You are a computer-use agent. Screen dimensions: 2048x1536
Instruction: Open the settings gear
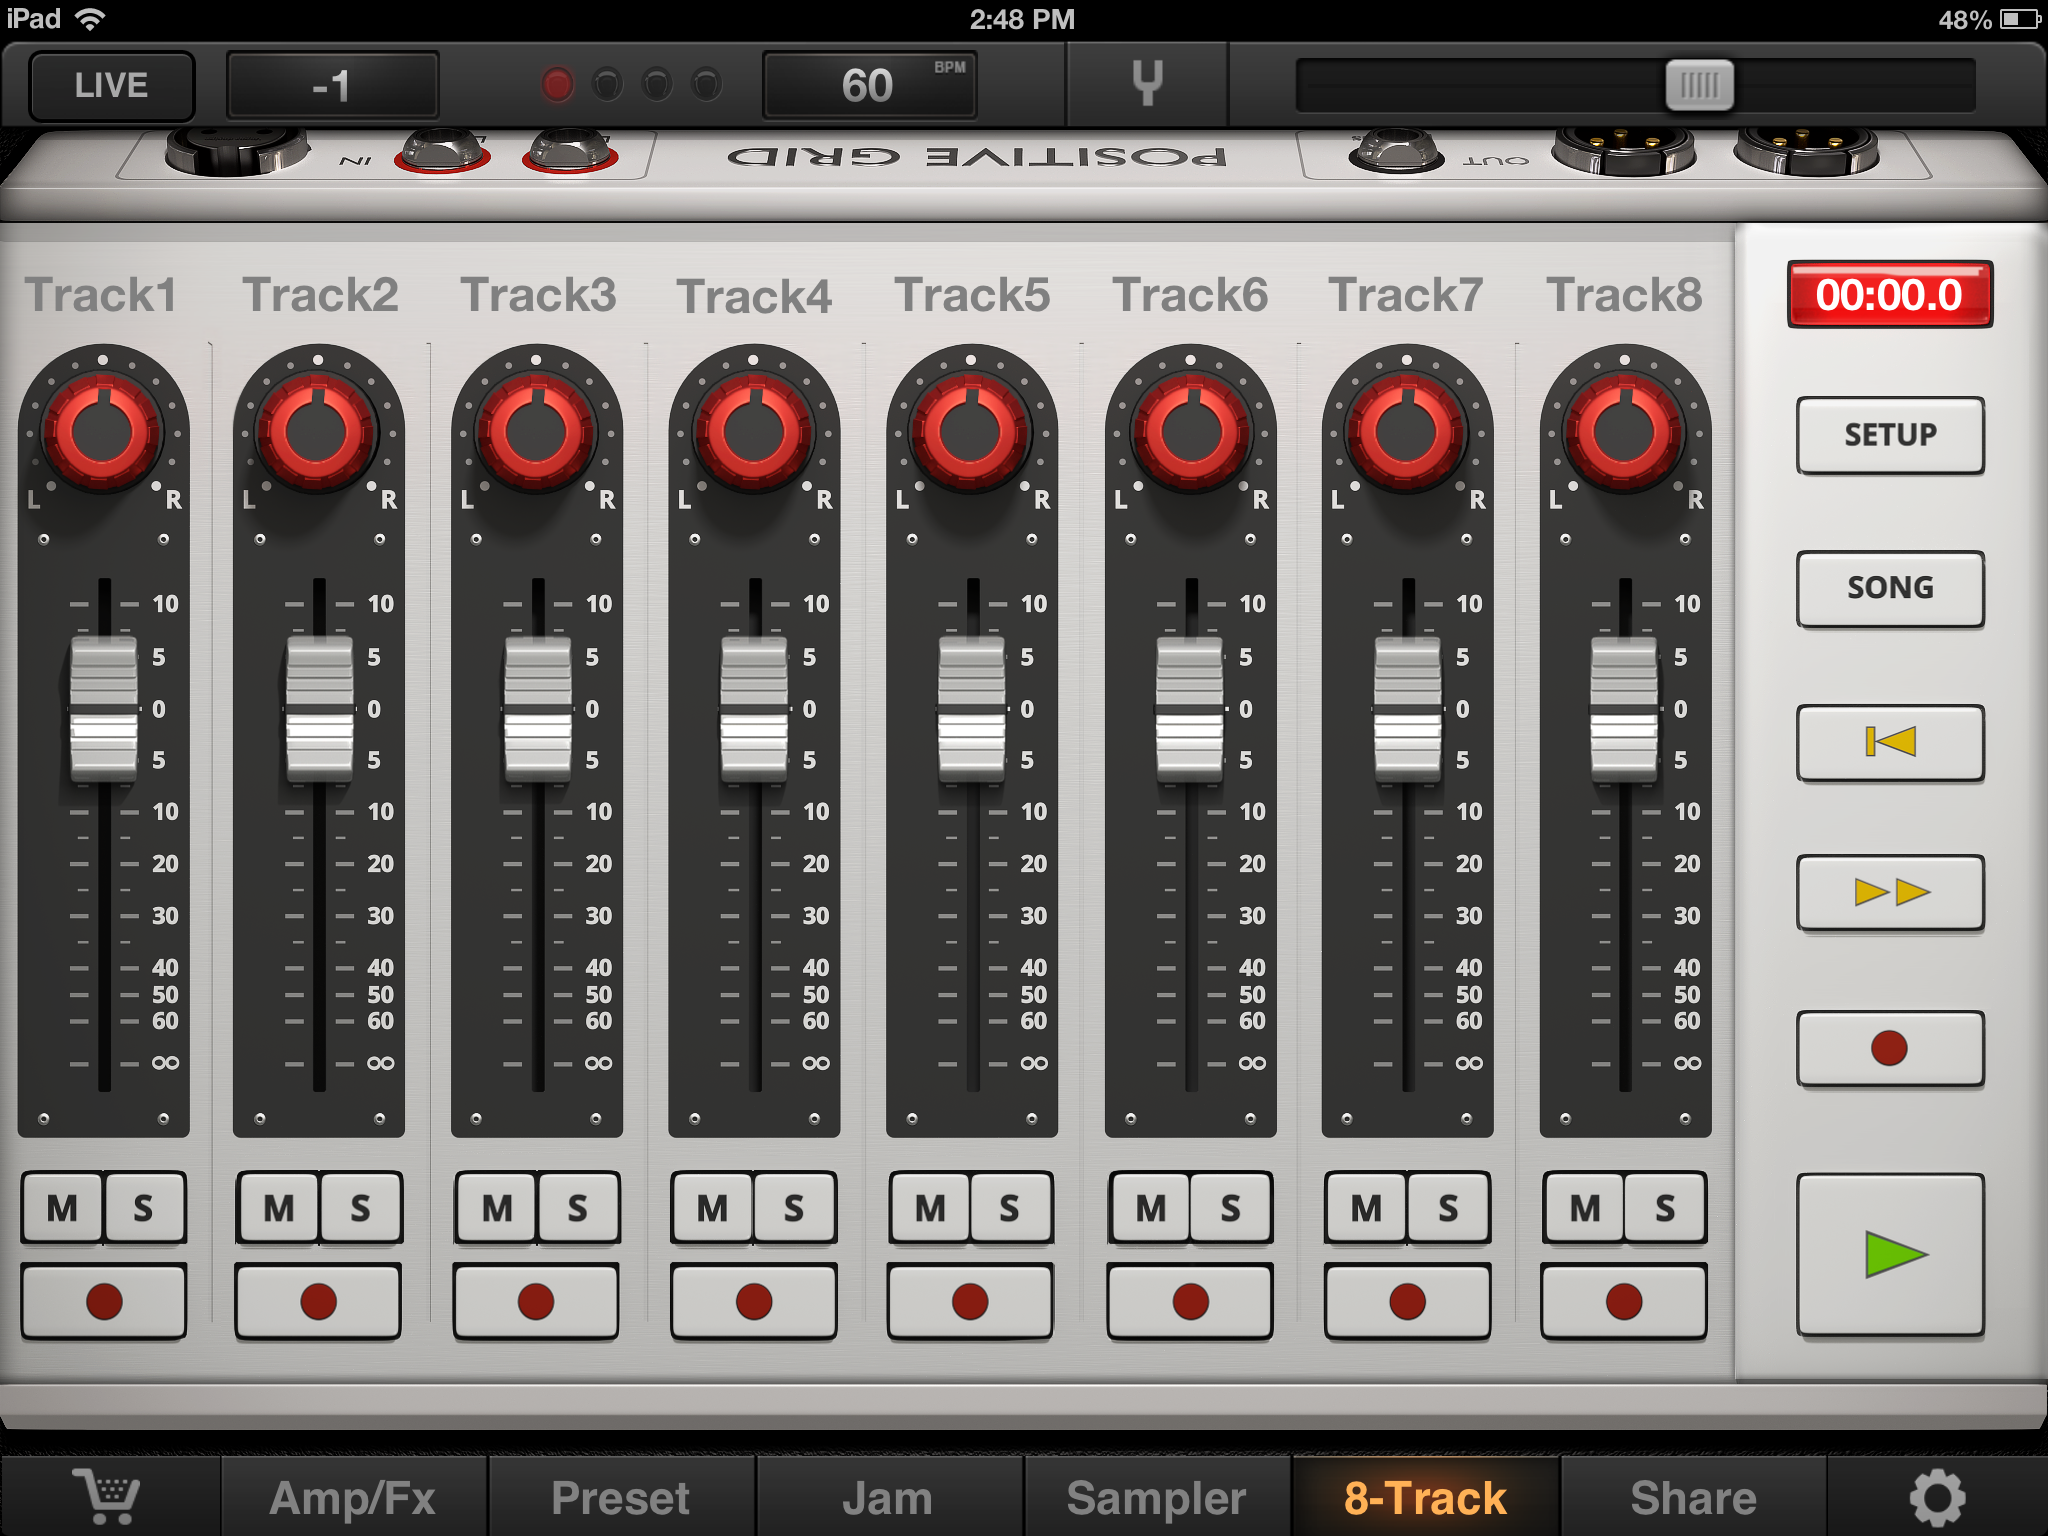[1937, 1497]
